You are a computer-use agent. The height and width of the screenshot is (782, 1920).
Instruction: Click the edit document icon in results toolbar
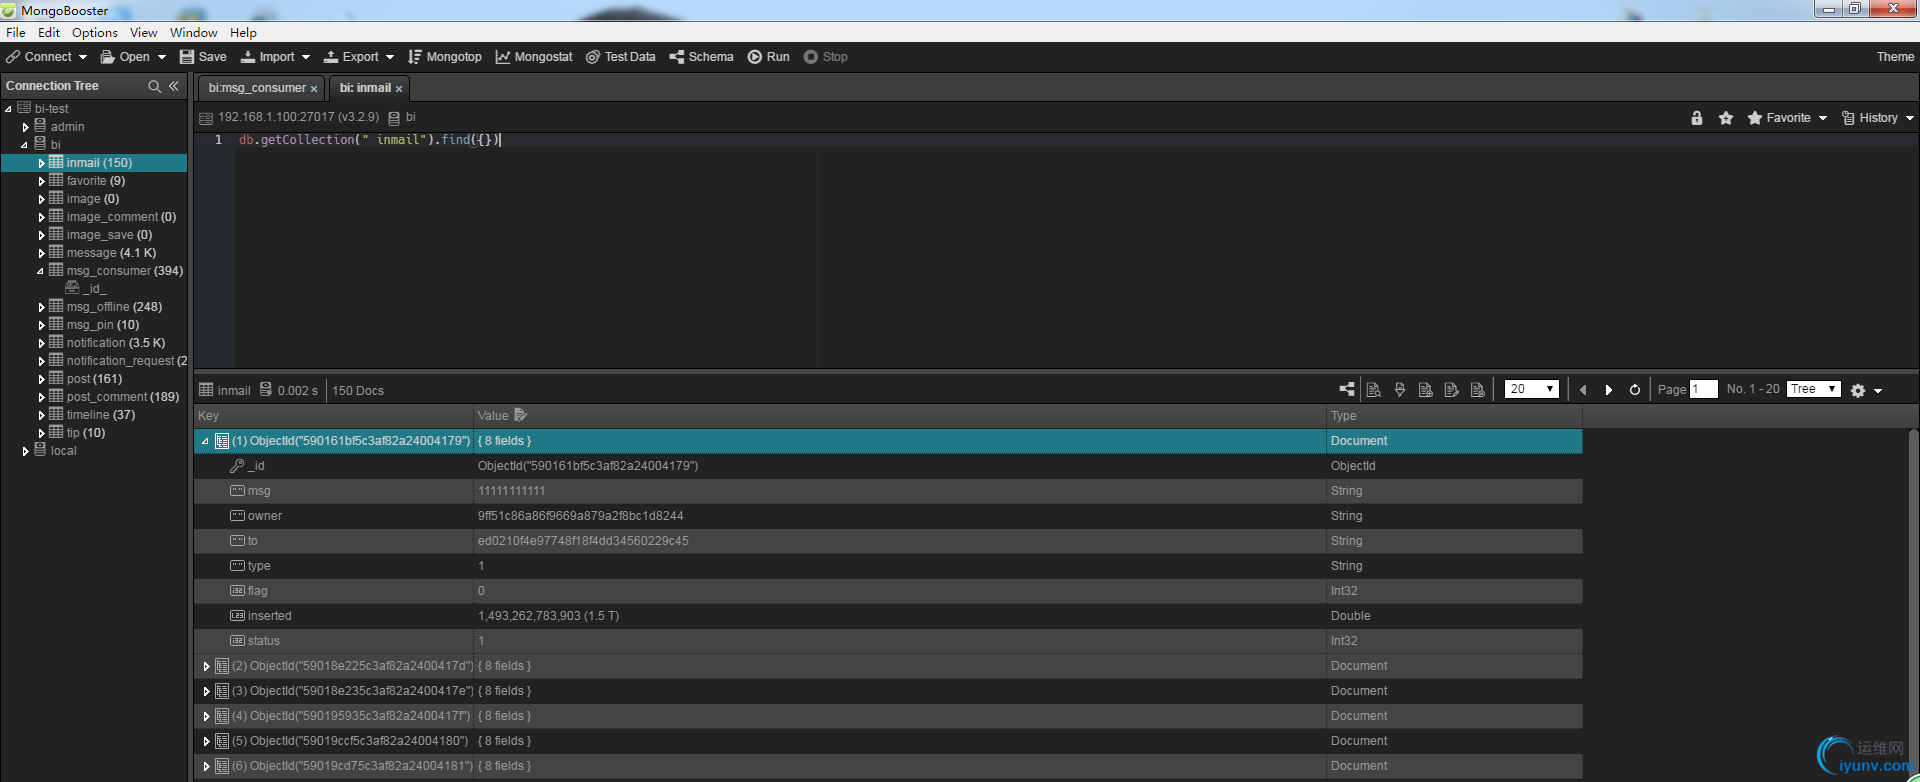click(1452, 390)
